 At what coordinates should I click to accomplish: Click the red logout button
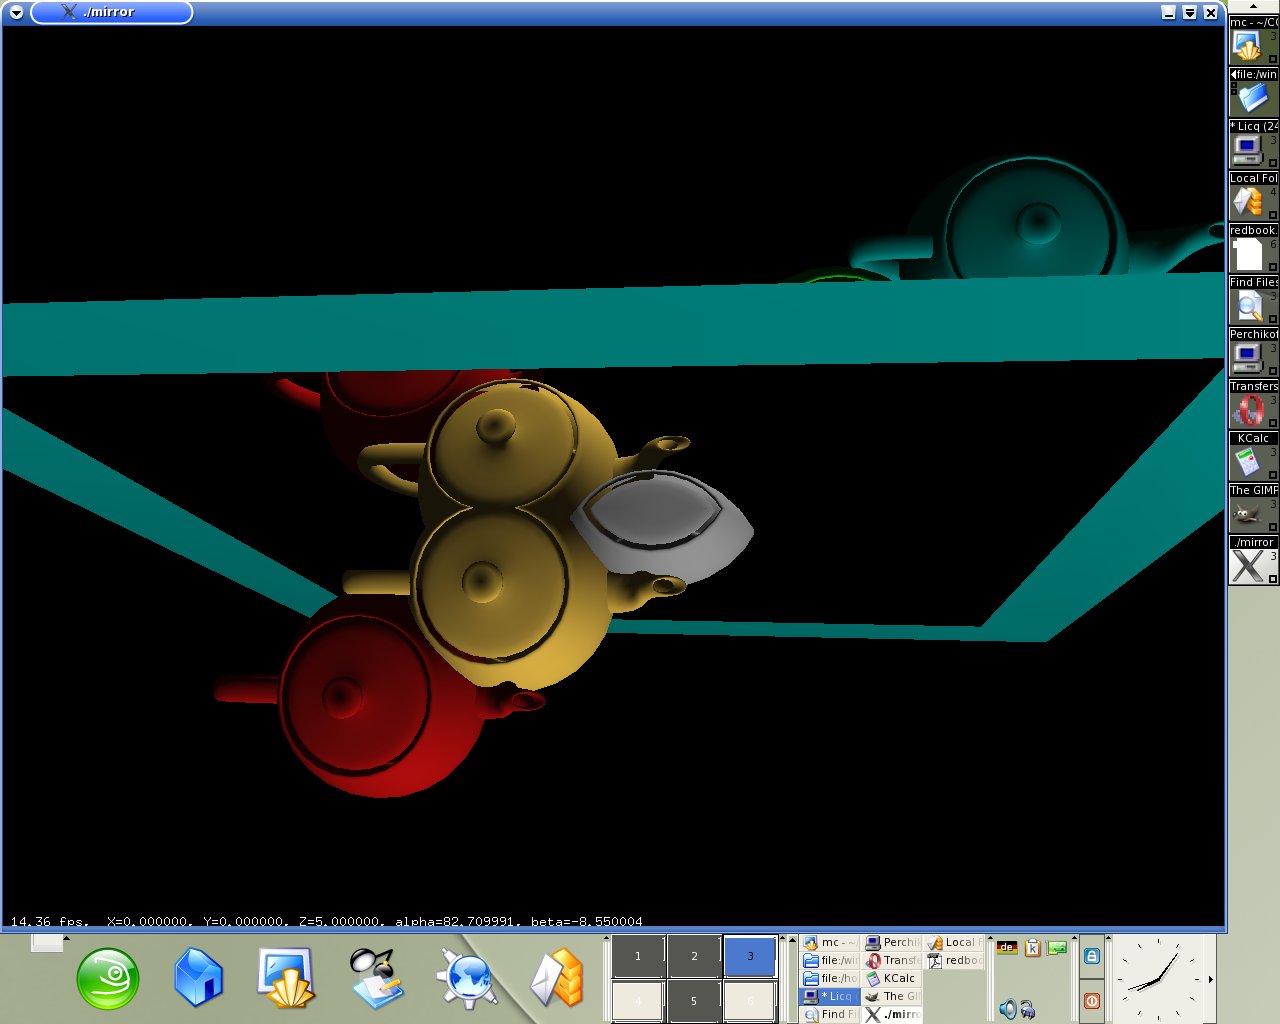click(x=1092, y=1000)
